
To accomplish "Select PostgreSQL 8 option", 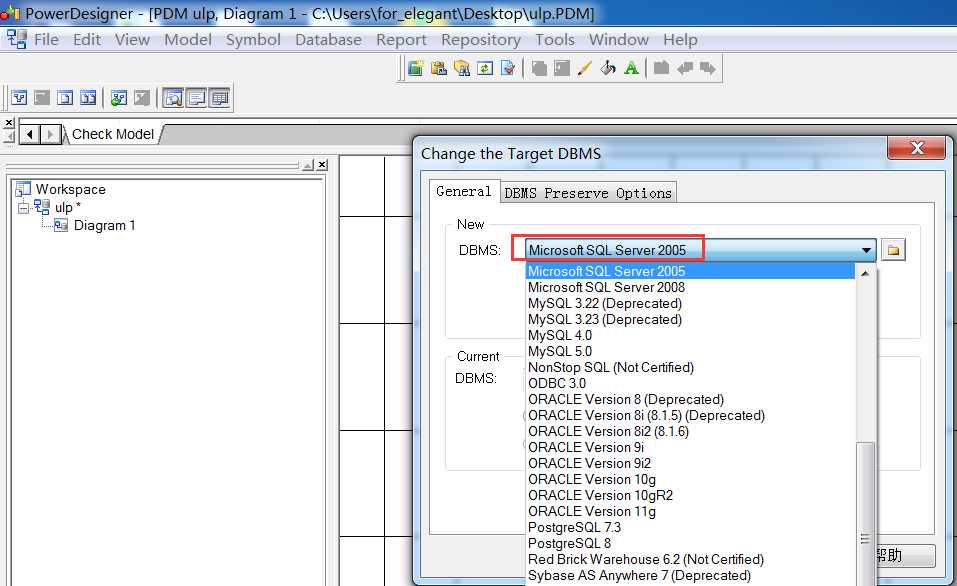I will (x=690, y=543).
